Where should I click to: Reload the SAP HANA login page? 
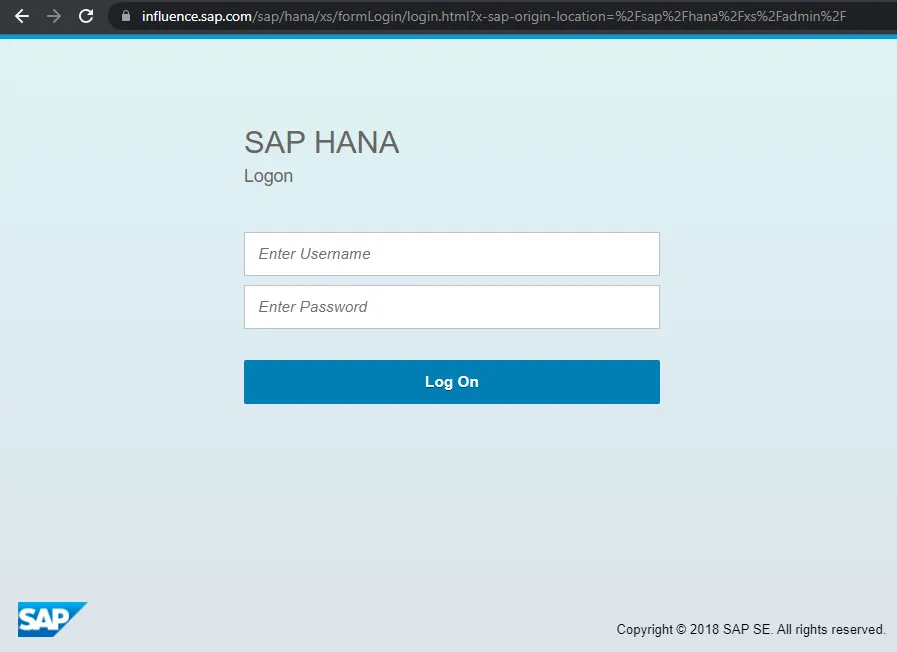[x=86, y=16]
